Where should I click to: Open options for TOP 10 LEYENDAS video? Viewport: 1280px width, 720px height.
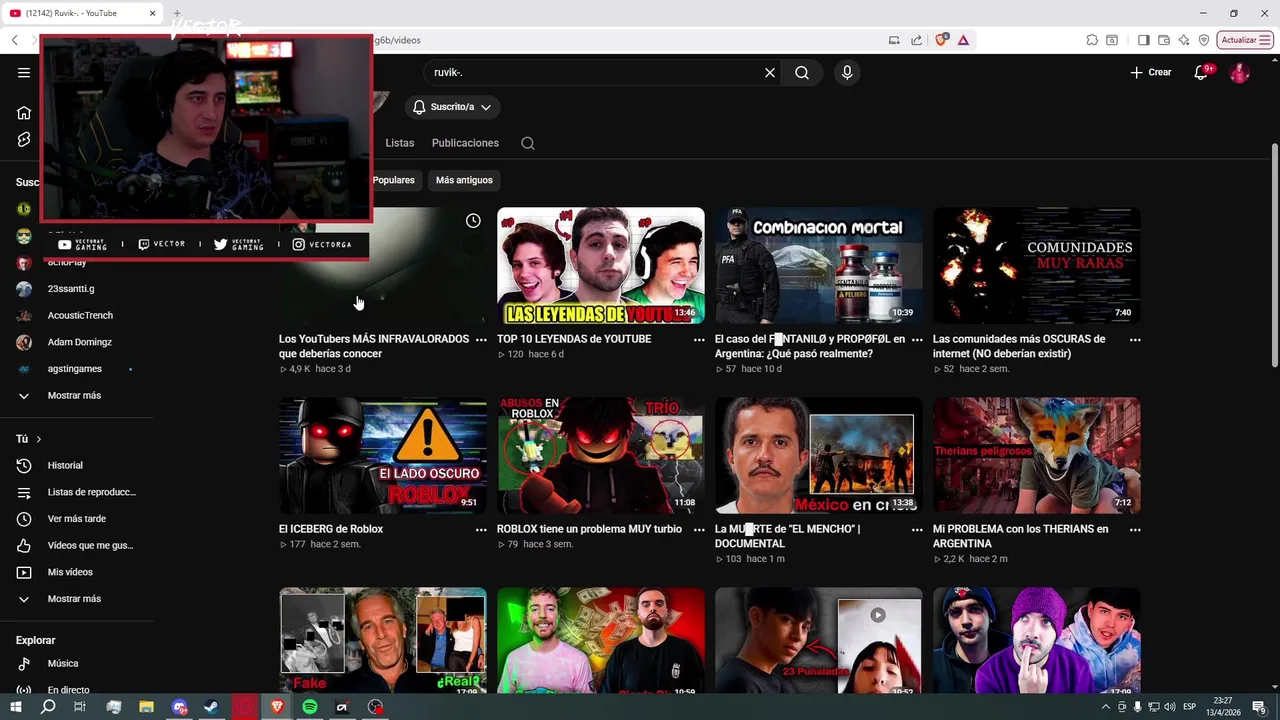699,340
